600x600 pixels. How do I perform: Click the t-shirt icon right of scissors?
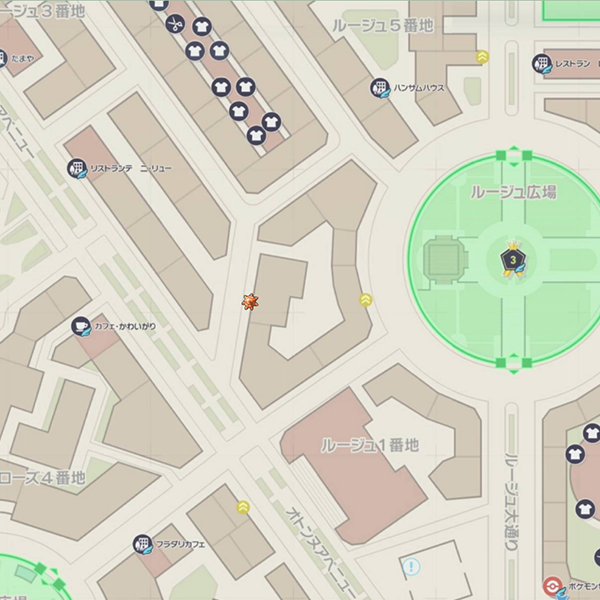(x=202, y=27)
